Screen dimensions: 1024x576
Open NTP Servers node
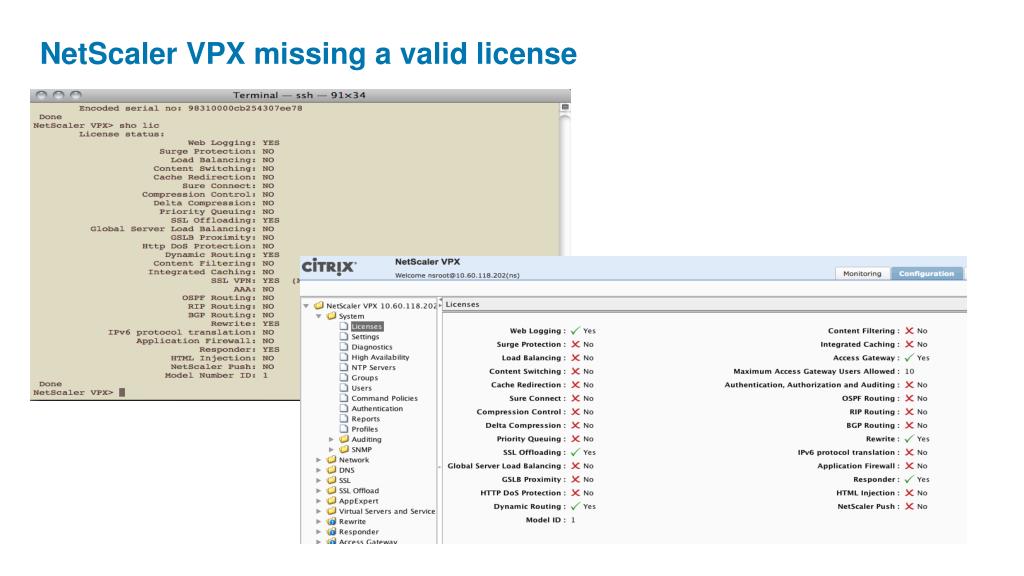click(373, 368)
